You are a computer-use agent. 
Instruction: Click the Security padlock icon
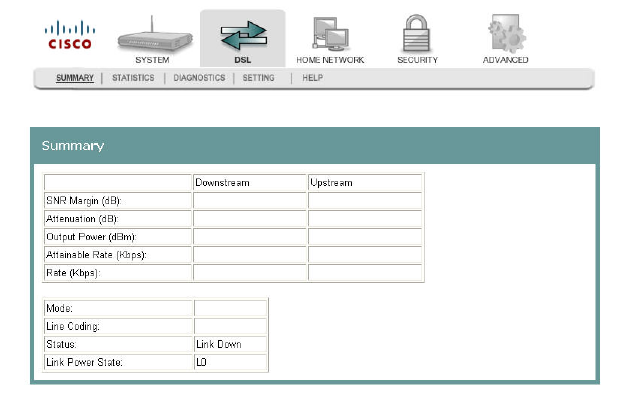(417, 33)
